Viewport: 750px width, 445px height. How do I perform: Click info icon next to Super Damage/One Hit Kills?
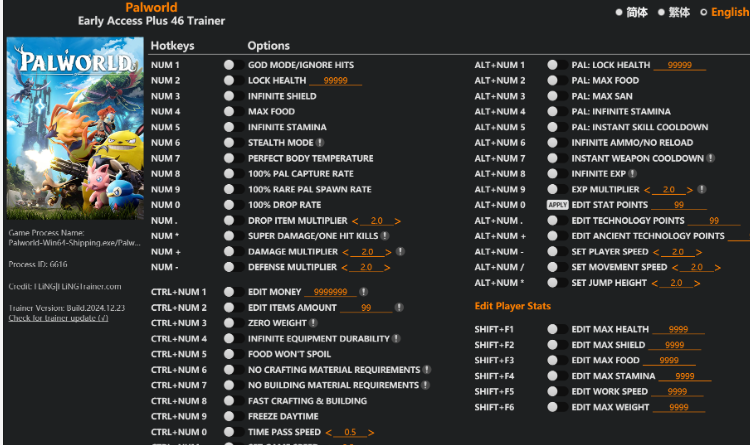[x=386, y=236]
